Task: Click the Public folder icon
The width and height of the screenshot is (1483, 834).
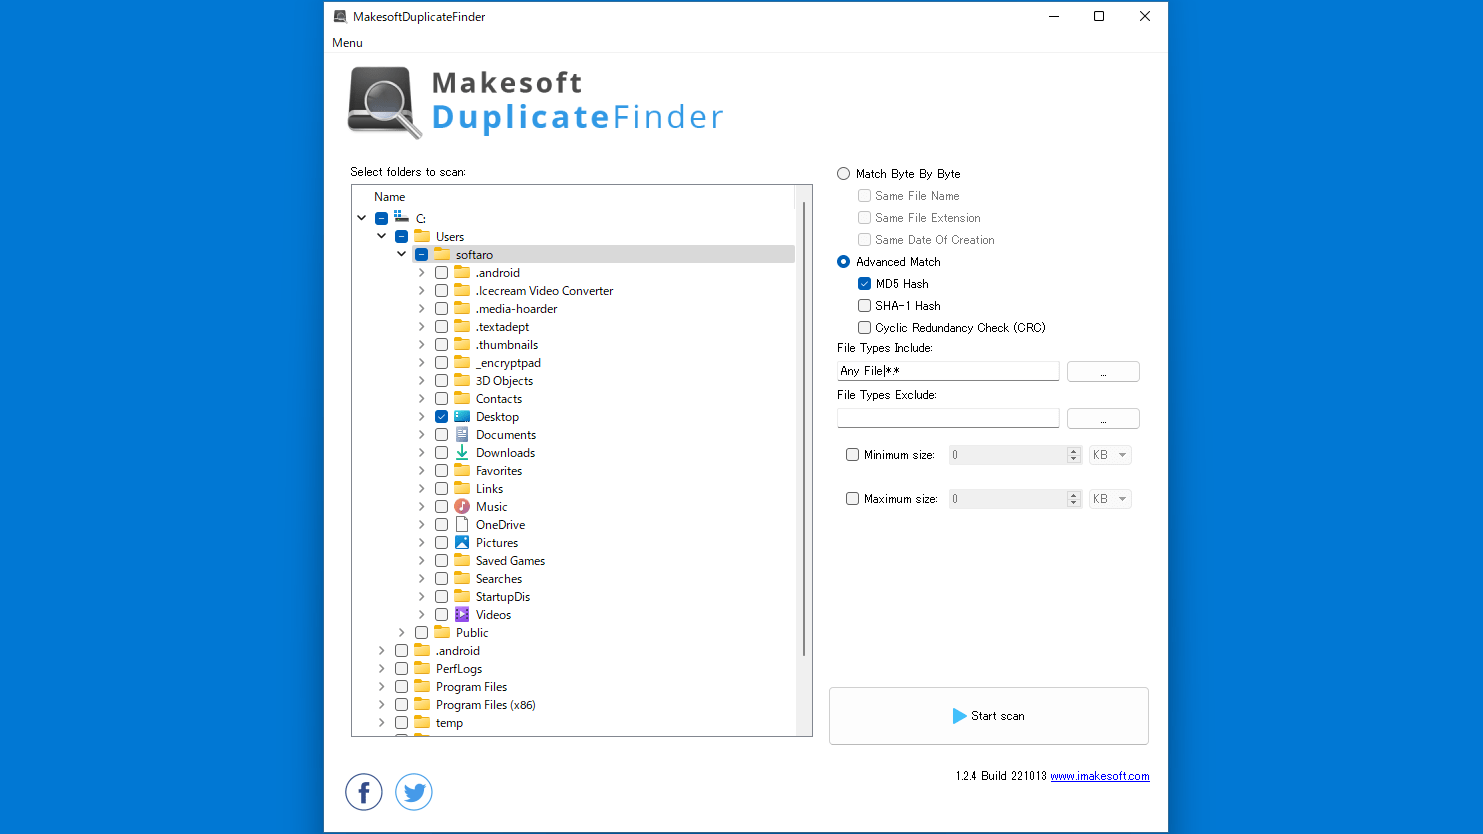Action: [x=442, y=632]
